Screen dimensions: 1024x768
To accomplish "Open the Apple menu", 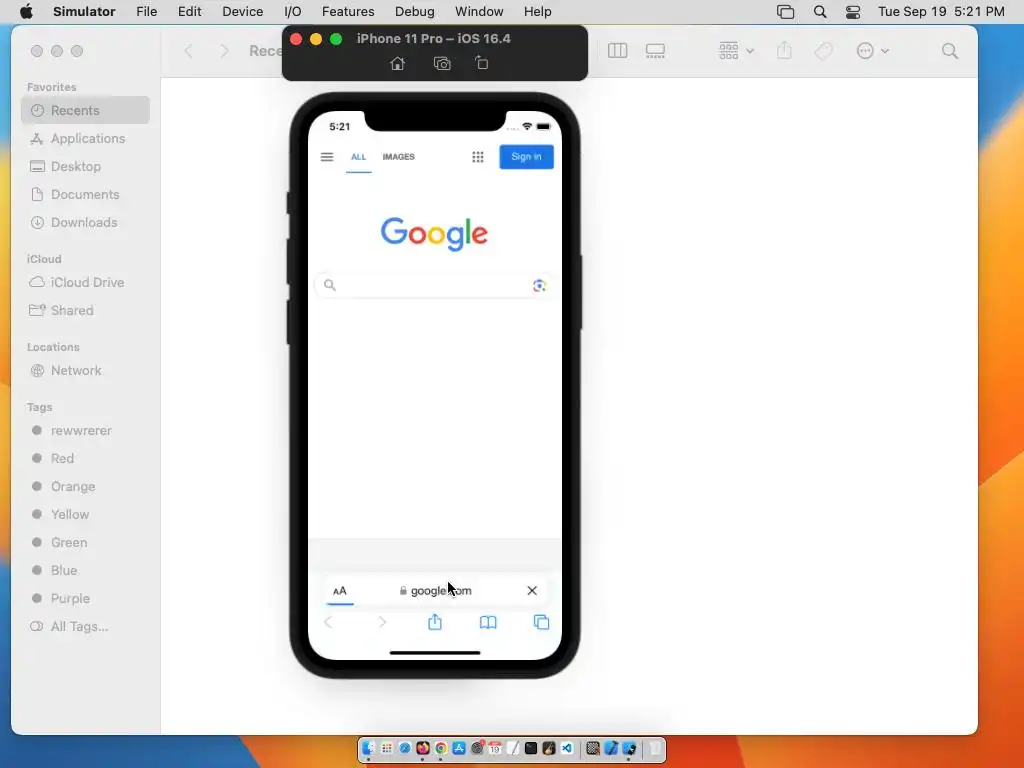I will click(26, 12).
